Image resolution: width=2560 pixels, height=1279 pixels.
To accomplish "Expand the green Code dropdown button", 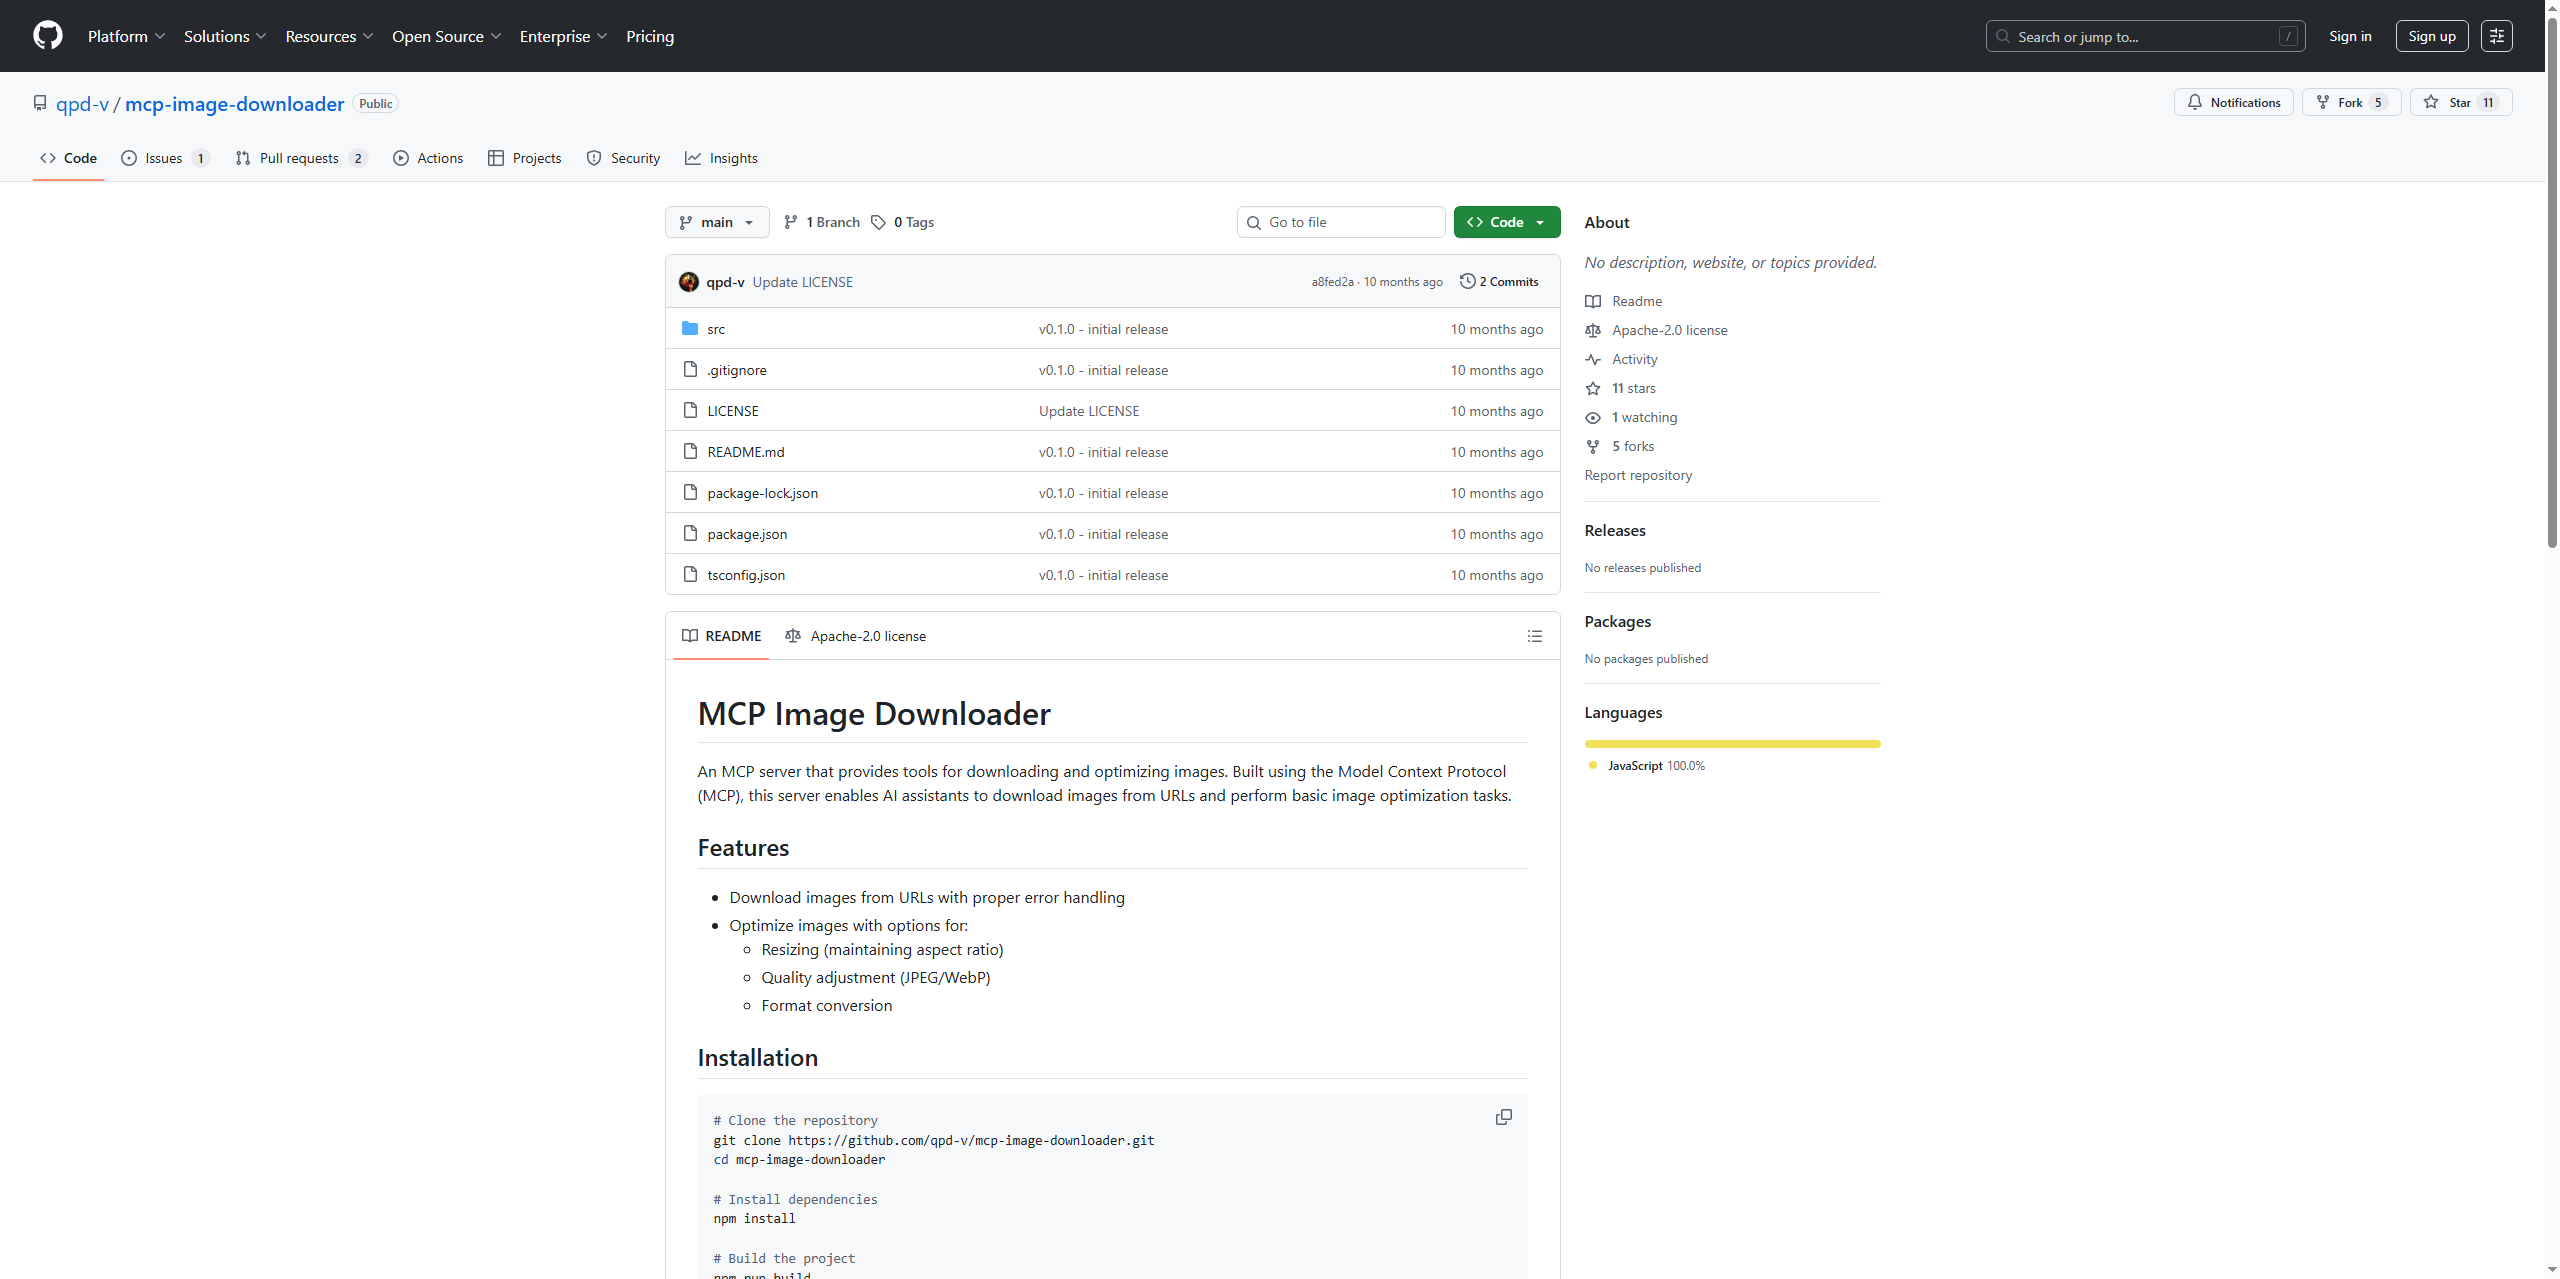I will (1506, 222).
